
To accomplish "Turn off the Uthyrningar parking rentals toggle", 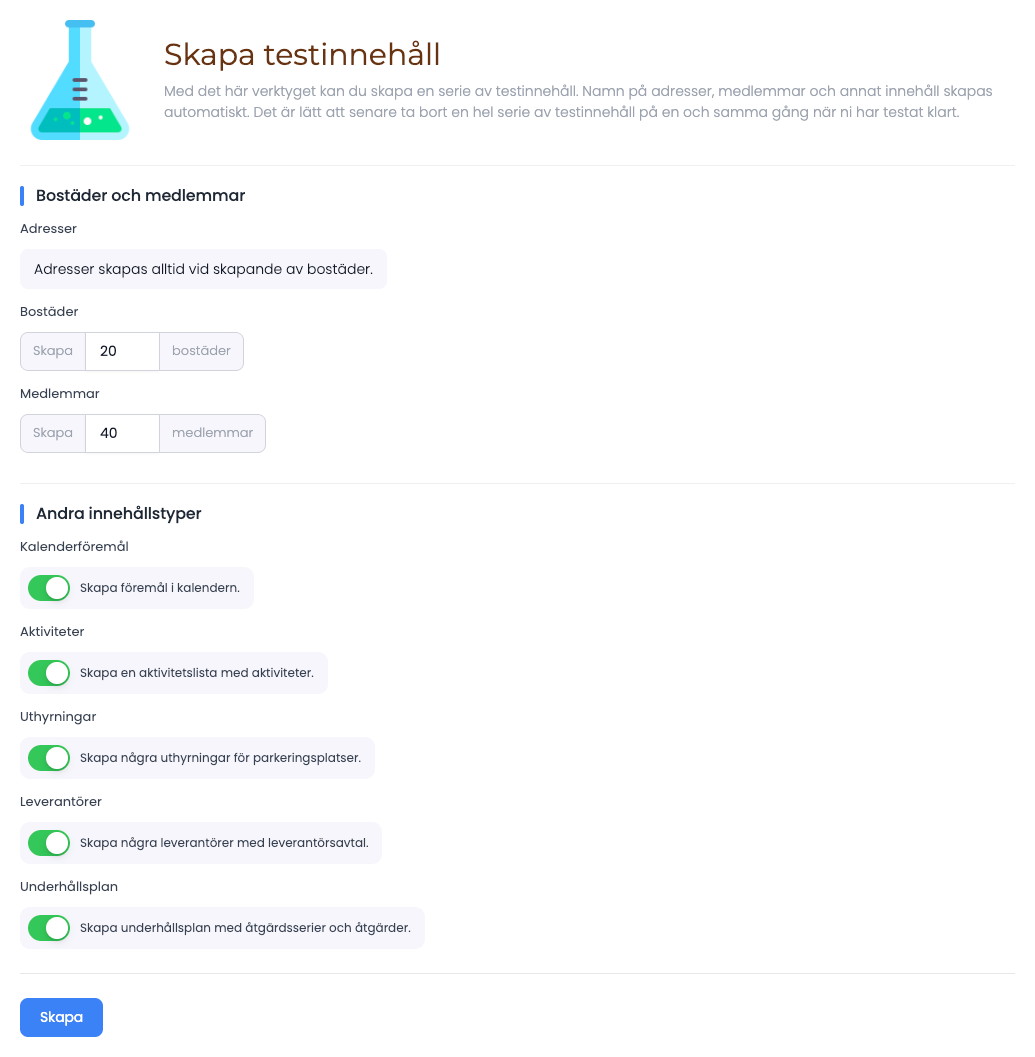I will point(49,758).
